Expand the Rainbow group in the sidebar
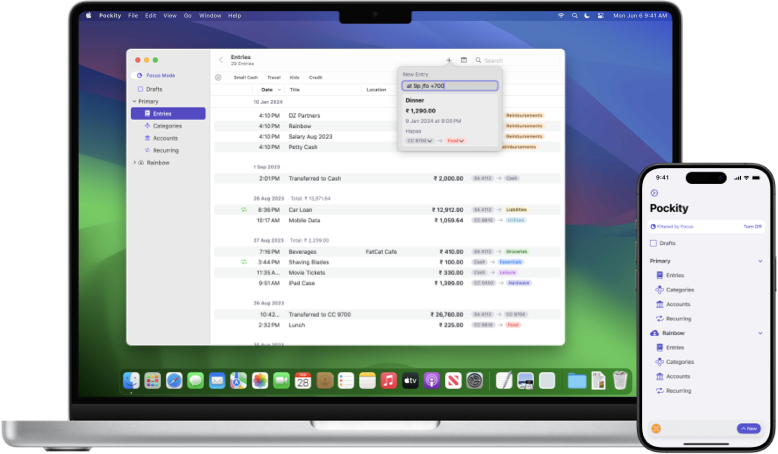Image resolution: width=778 pixels, height=454 pixels. pyautogui.click(x=134, y=163)
